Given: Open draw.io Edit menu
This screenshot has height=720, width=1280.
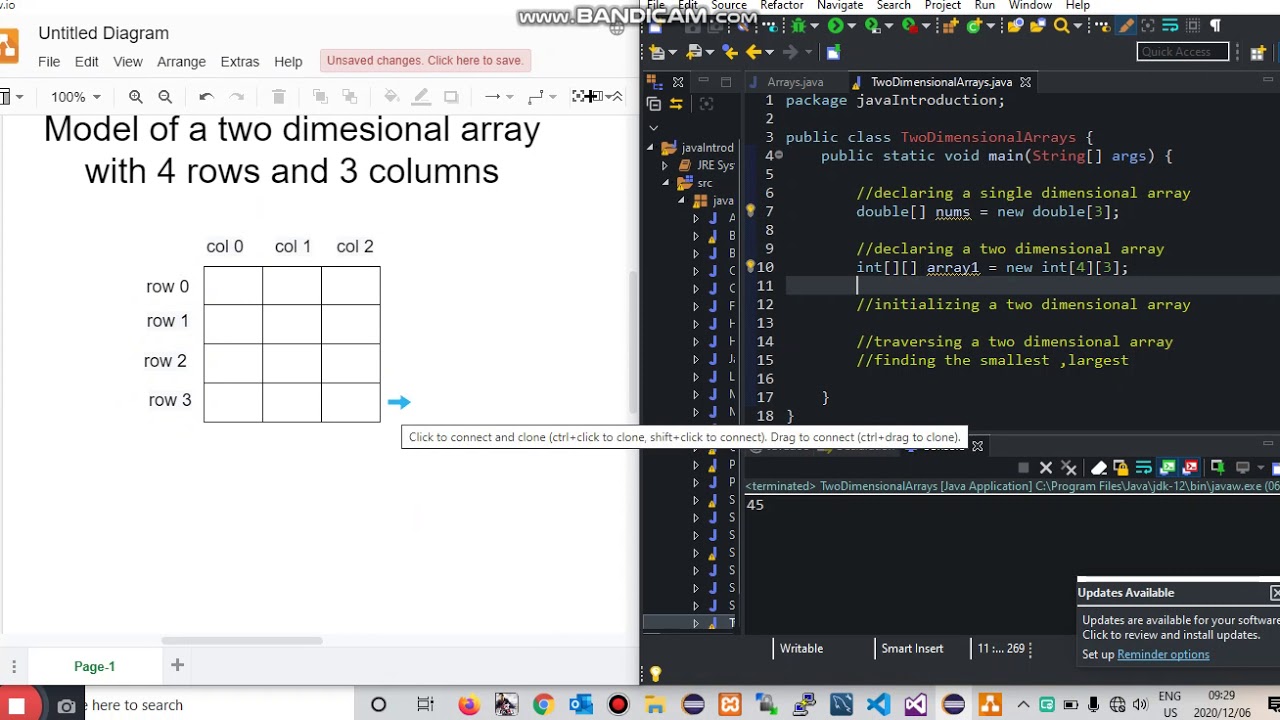Looking at the screenshot, I should click(x=86, y=62).
